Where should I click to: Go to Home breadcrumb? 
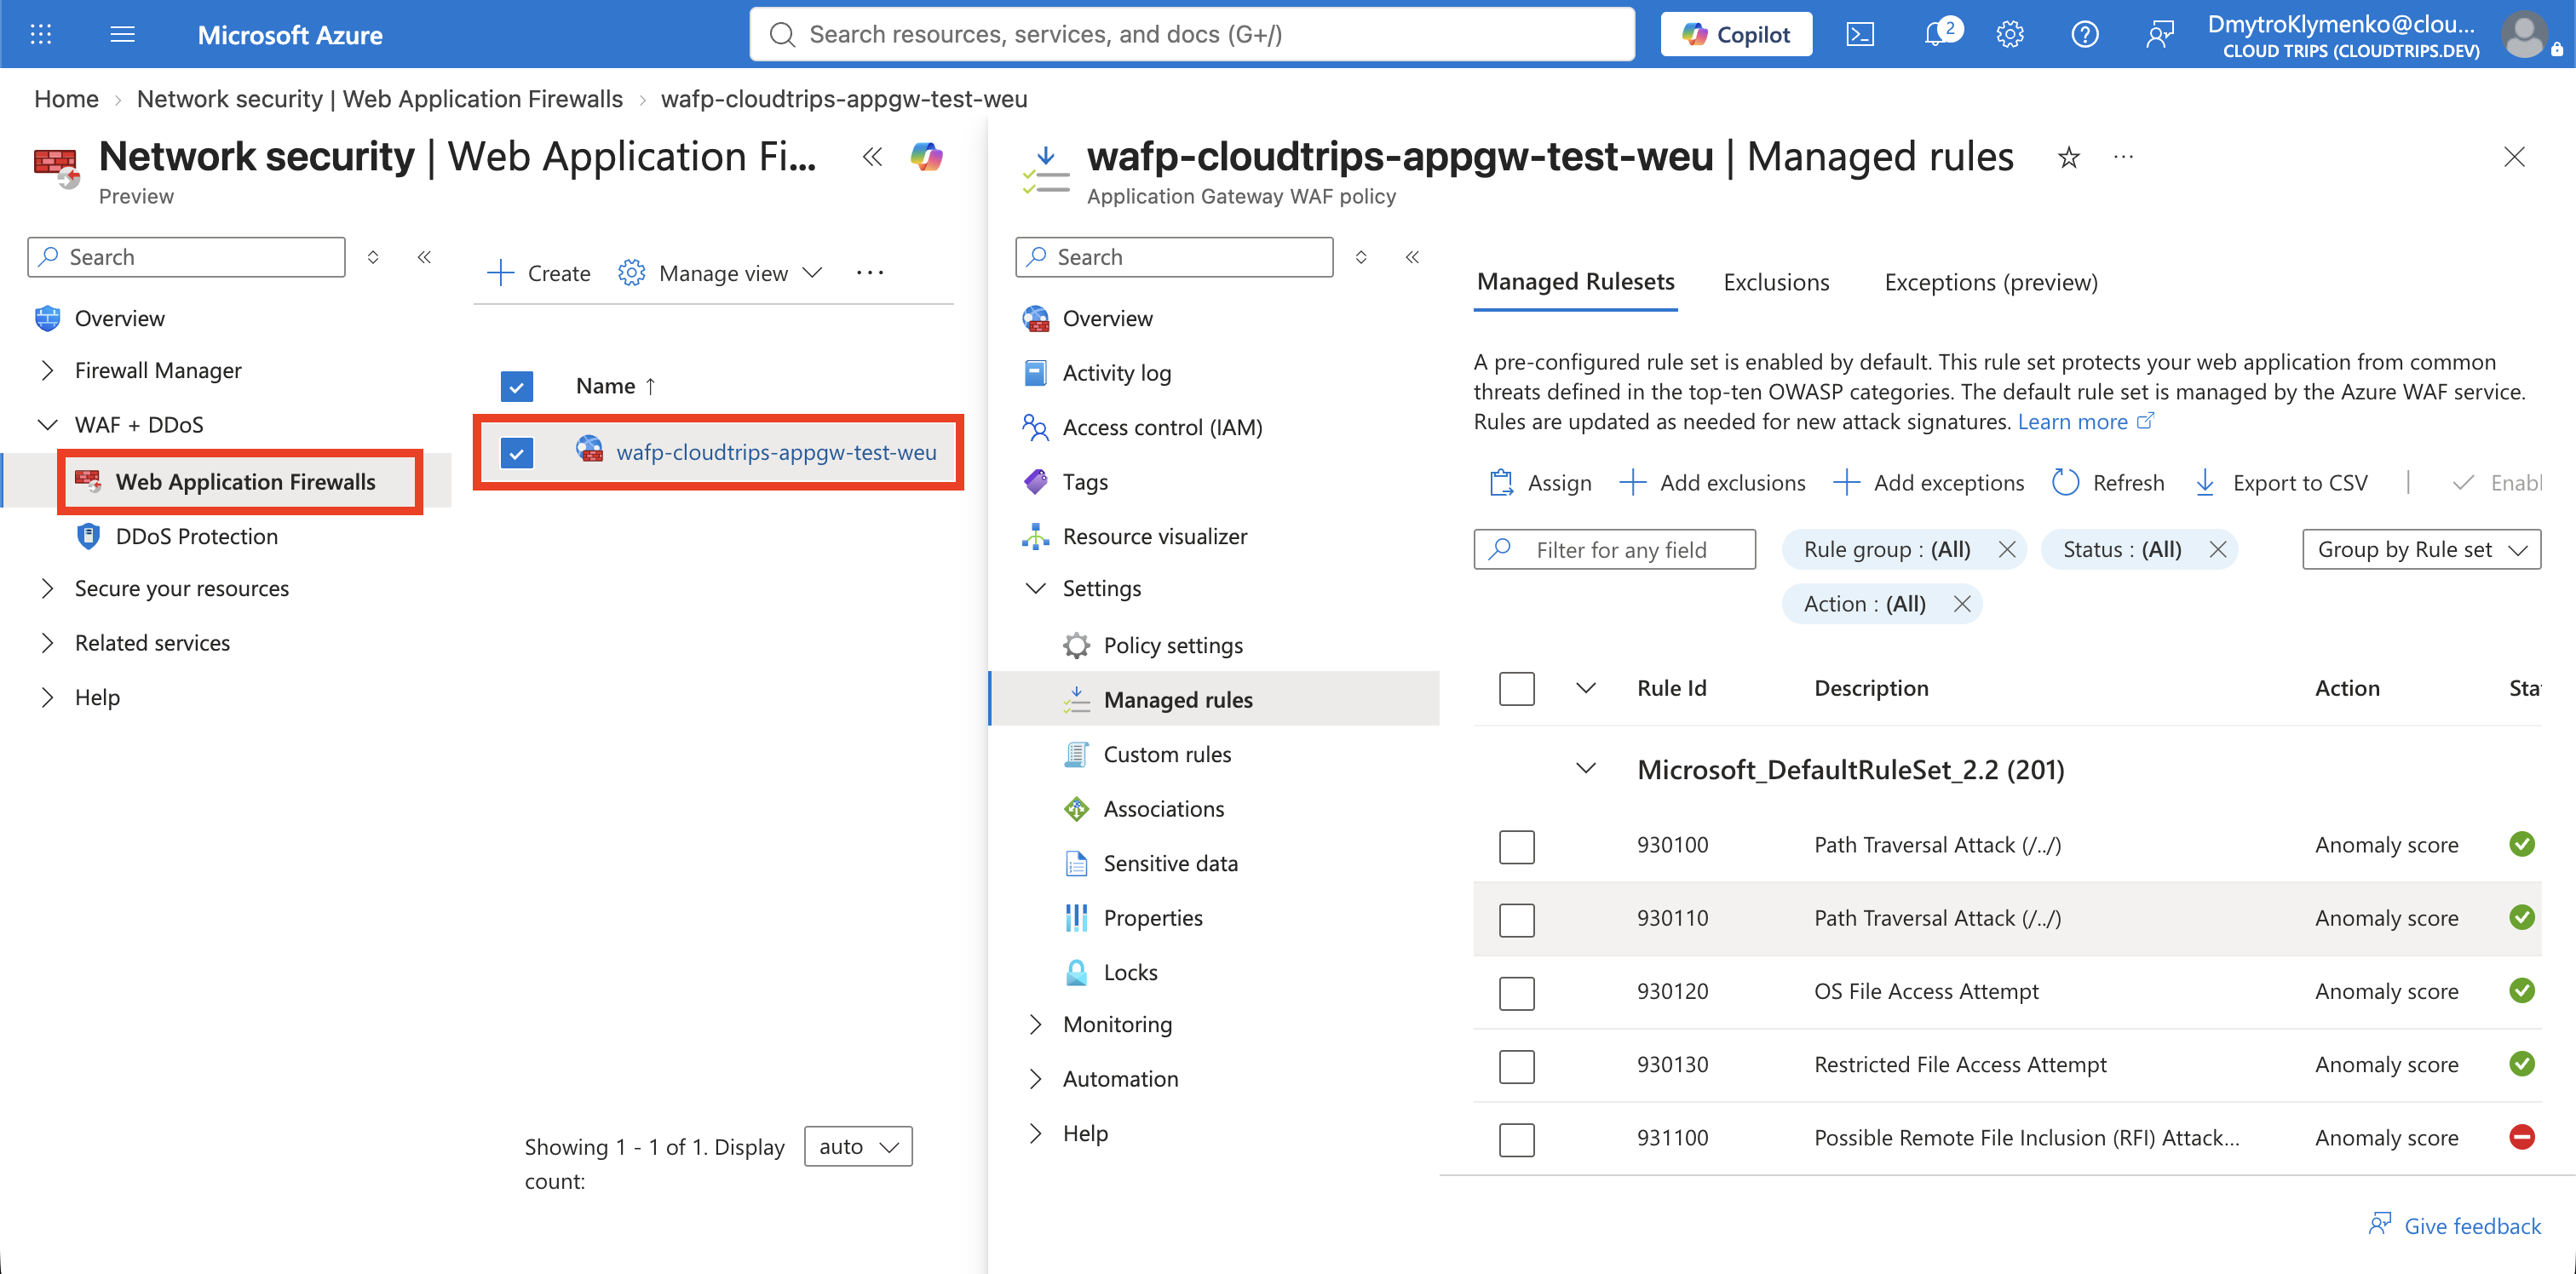(x=66, y=99)
